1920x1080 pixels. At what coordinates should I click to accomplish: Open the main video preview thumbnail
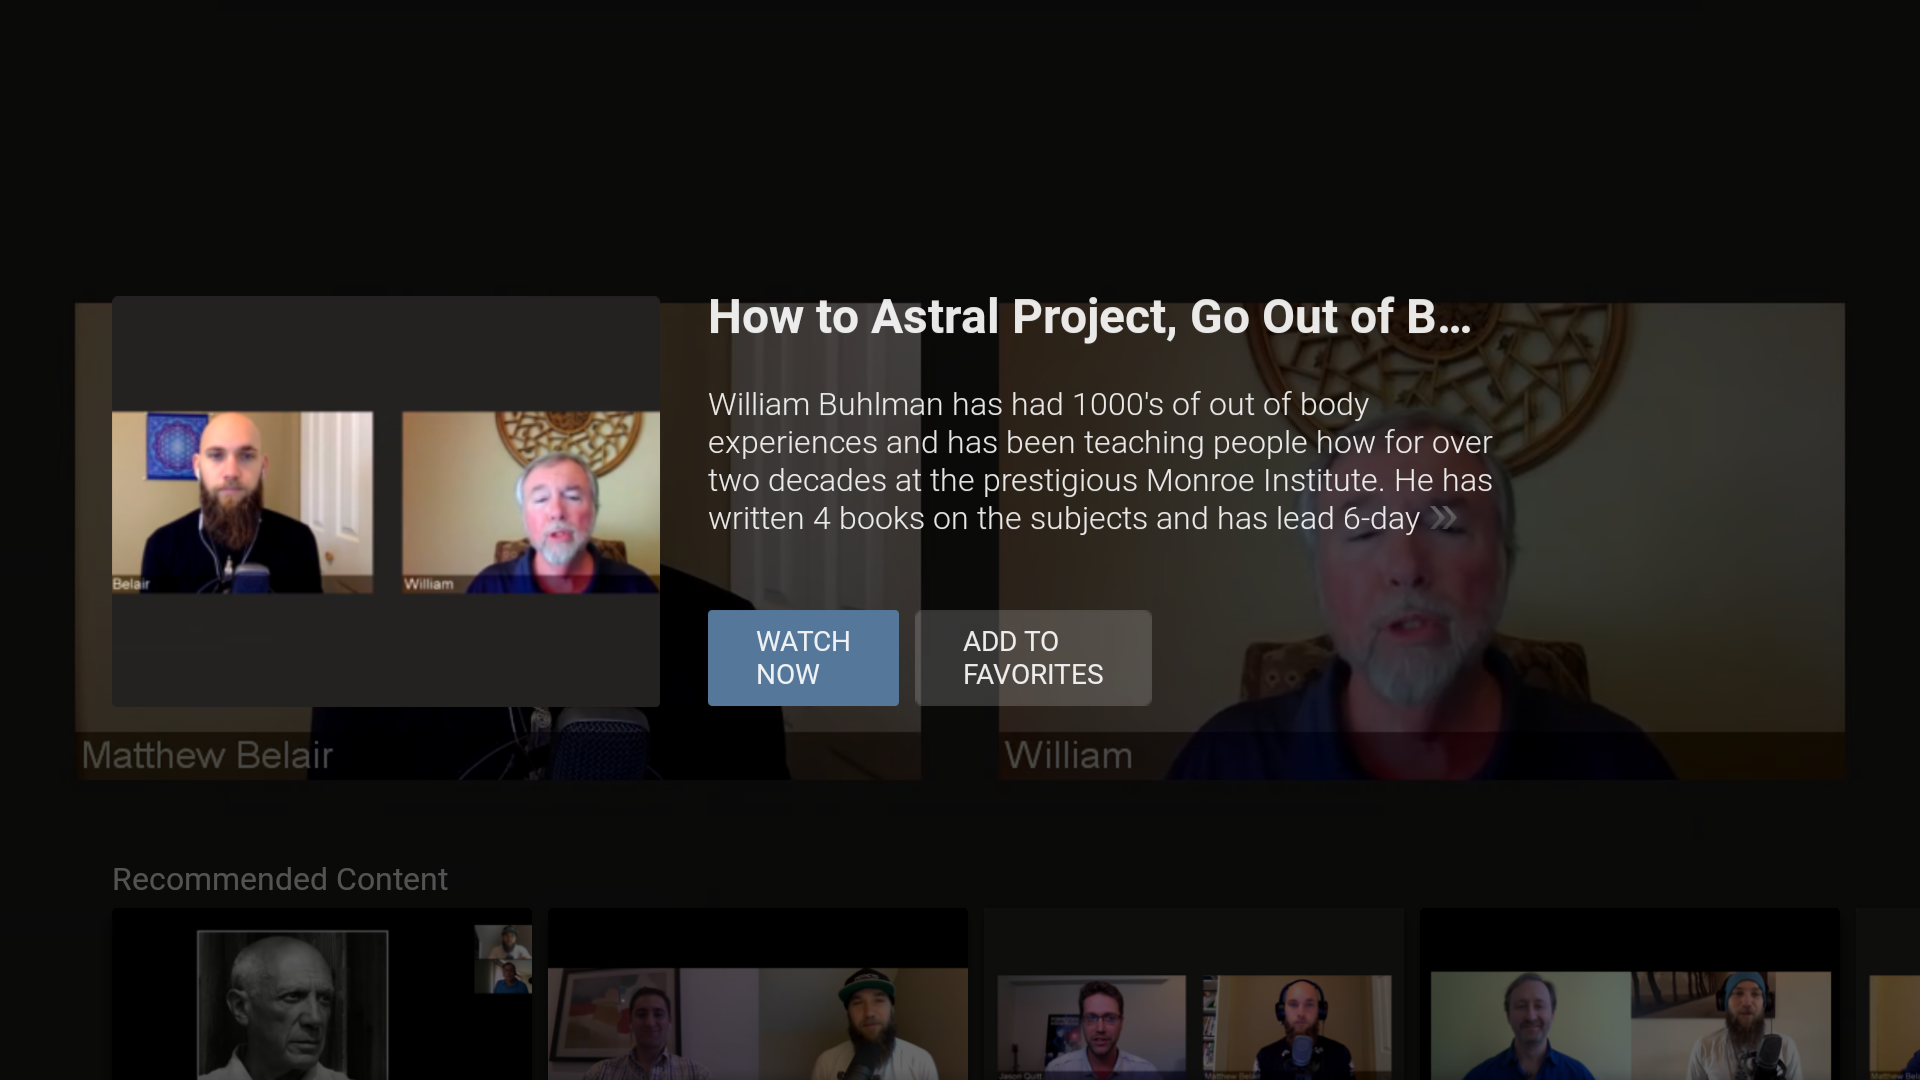click(x=386, y=500)
